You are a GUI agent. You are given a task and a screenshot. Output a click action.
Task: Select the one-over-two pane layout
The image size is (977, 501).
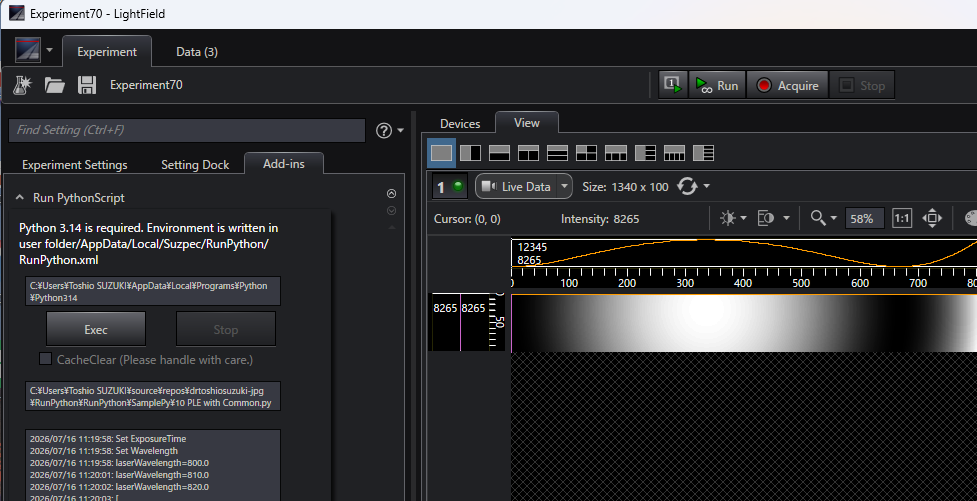coord(528,153)
